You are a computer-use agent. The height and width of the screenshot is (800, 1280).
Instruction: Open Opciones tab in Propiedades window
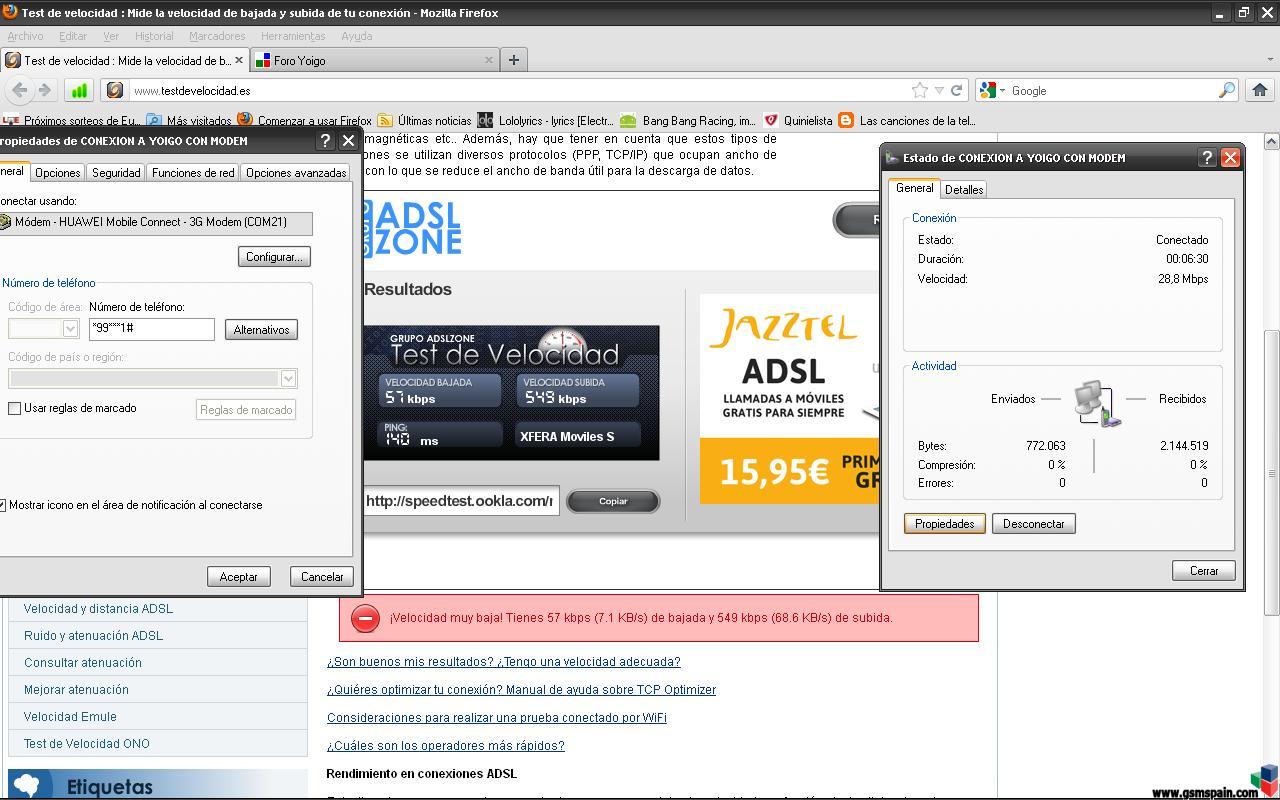58,173
